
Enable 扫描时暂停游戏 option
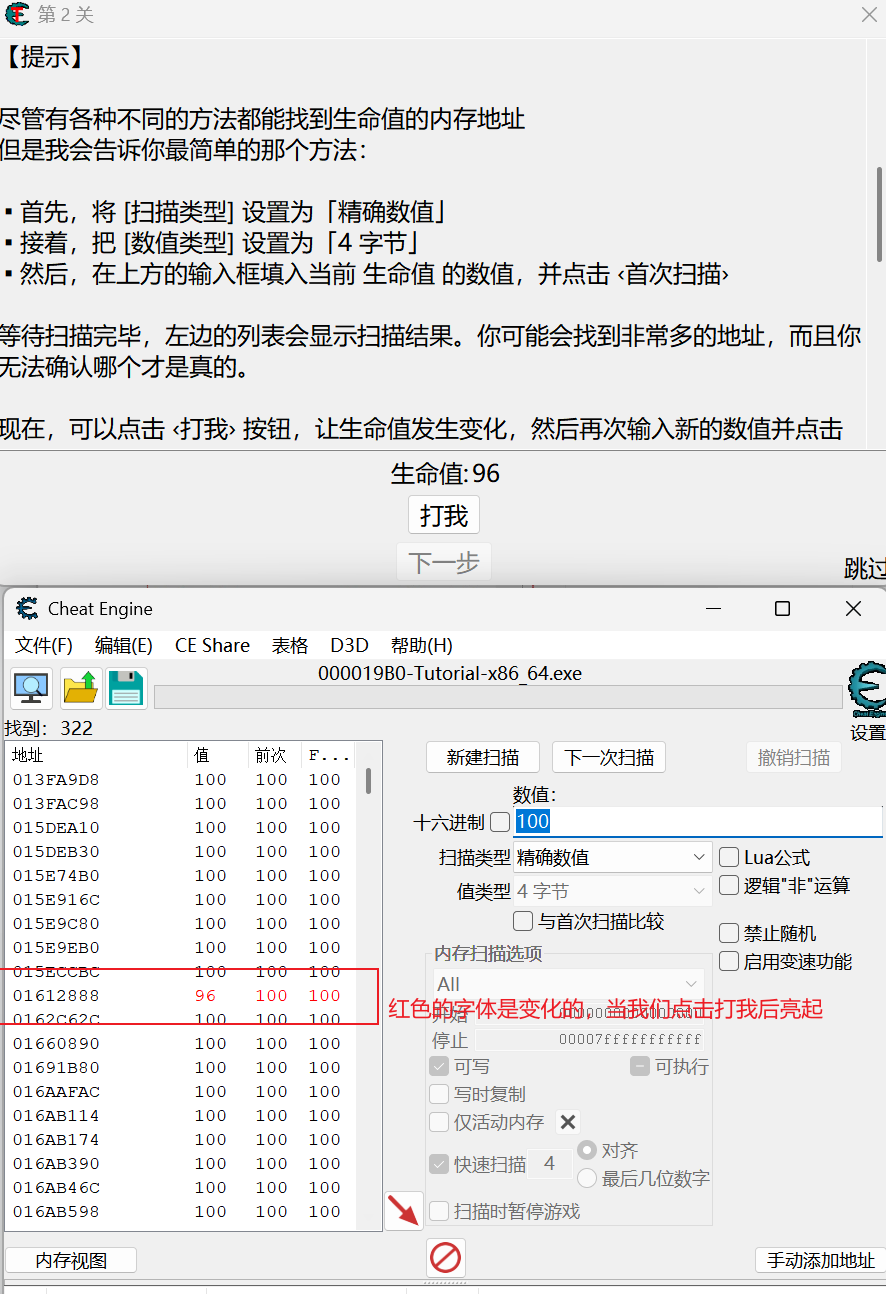(x=438, y=1209)
